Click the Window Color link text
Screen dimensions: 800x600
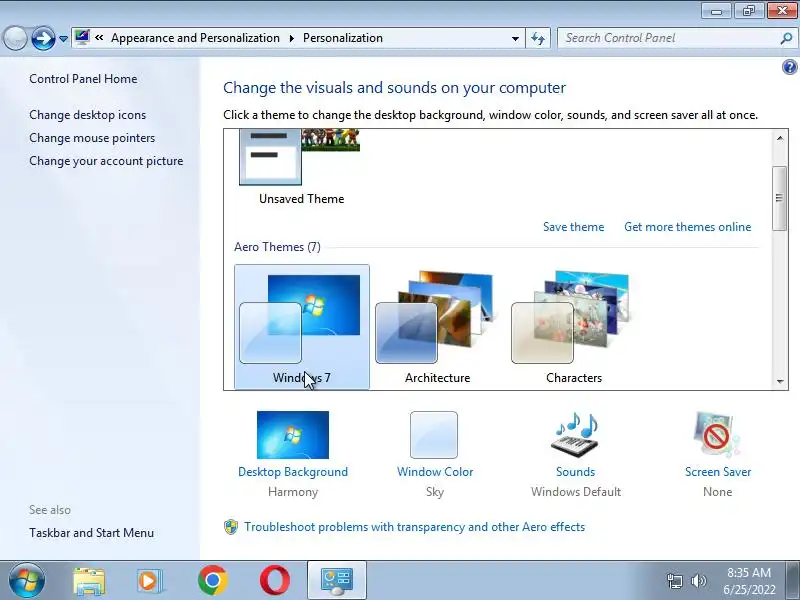pyautogui.click(x=435, y=472)
